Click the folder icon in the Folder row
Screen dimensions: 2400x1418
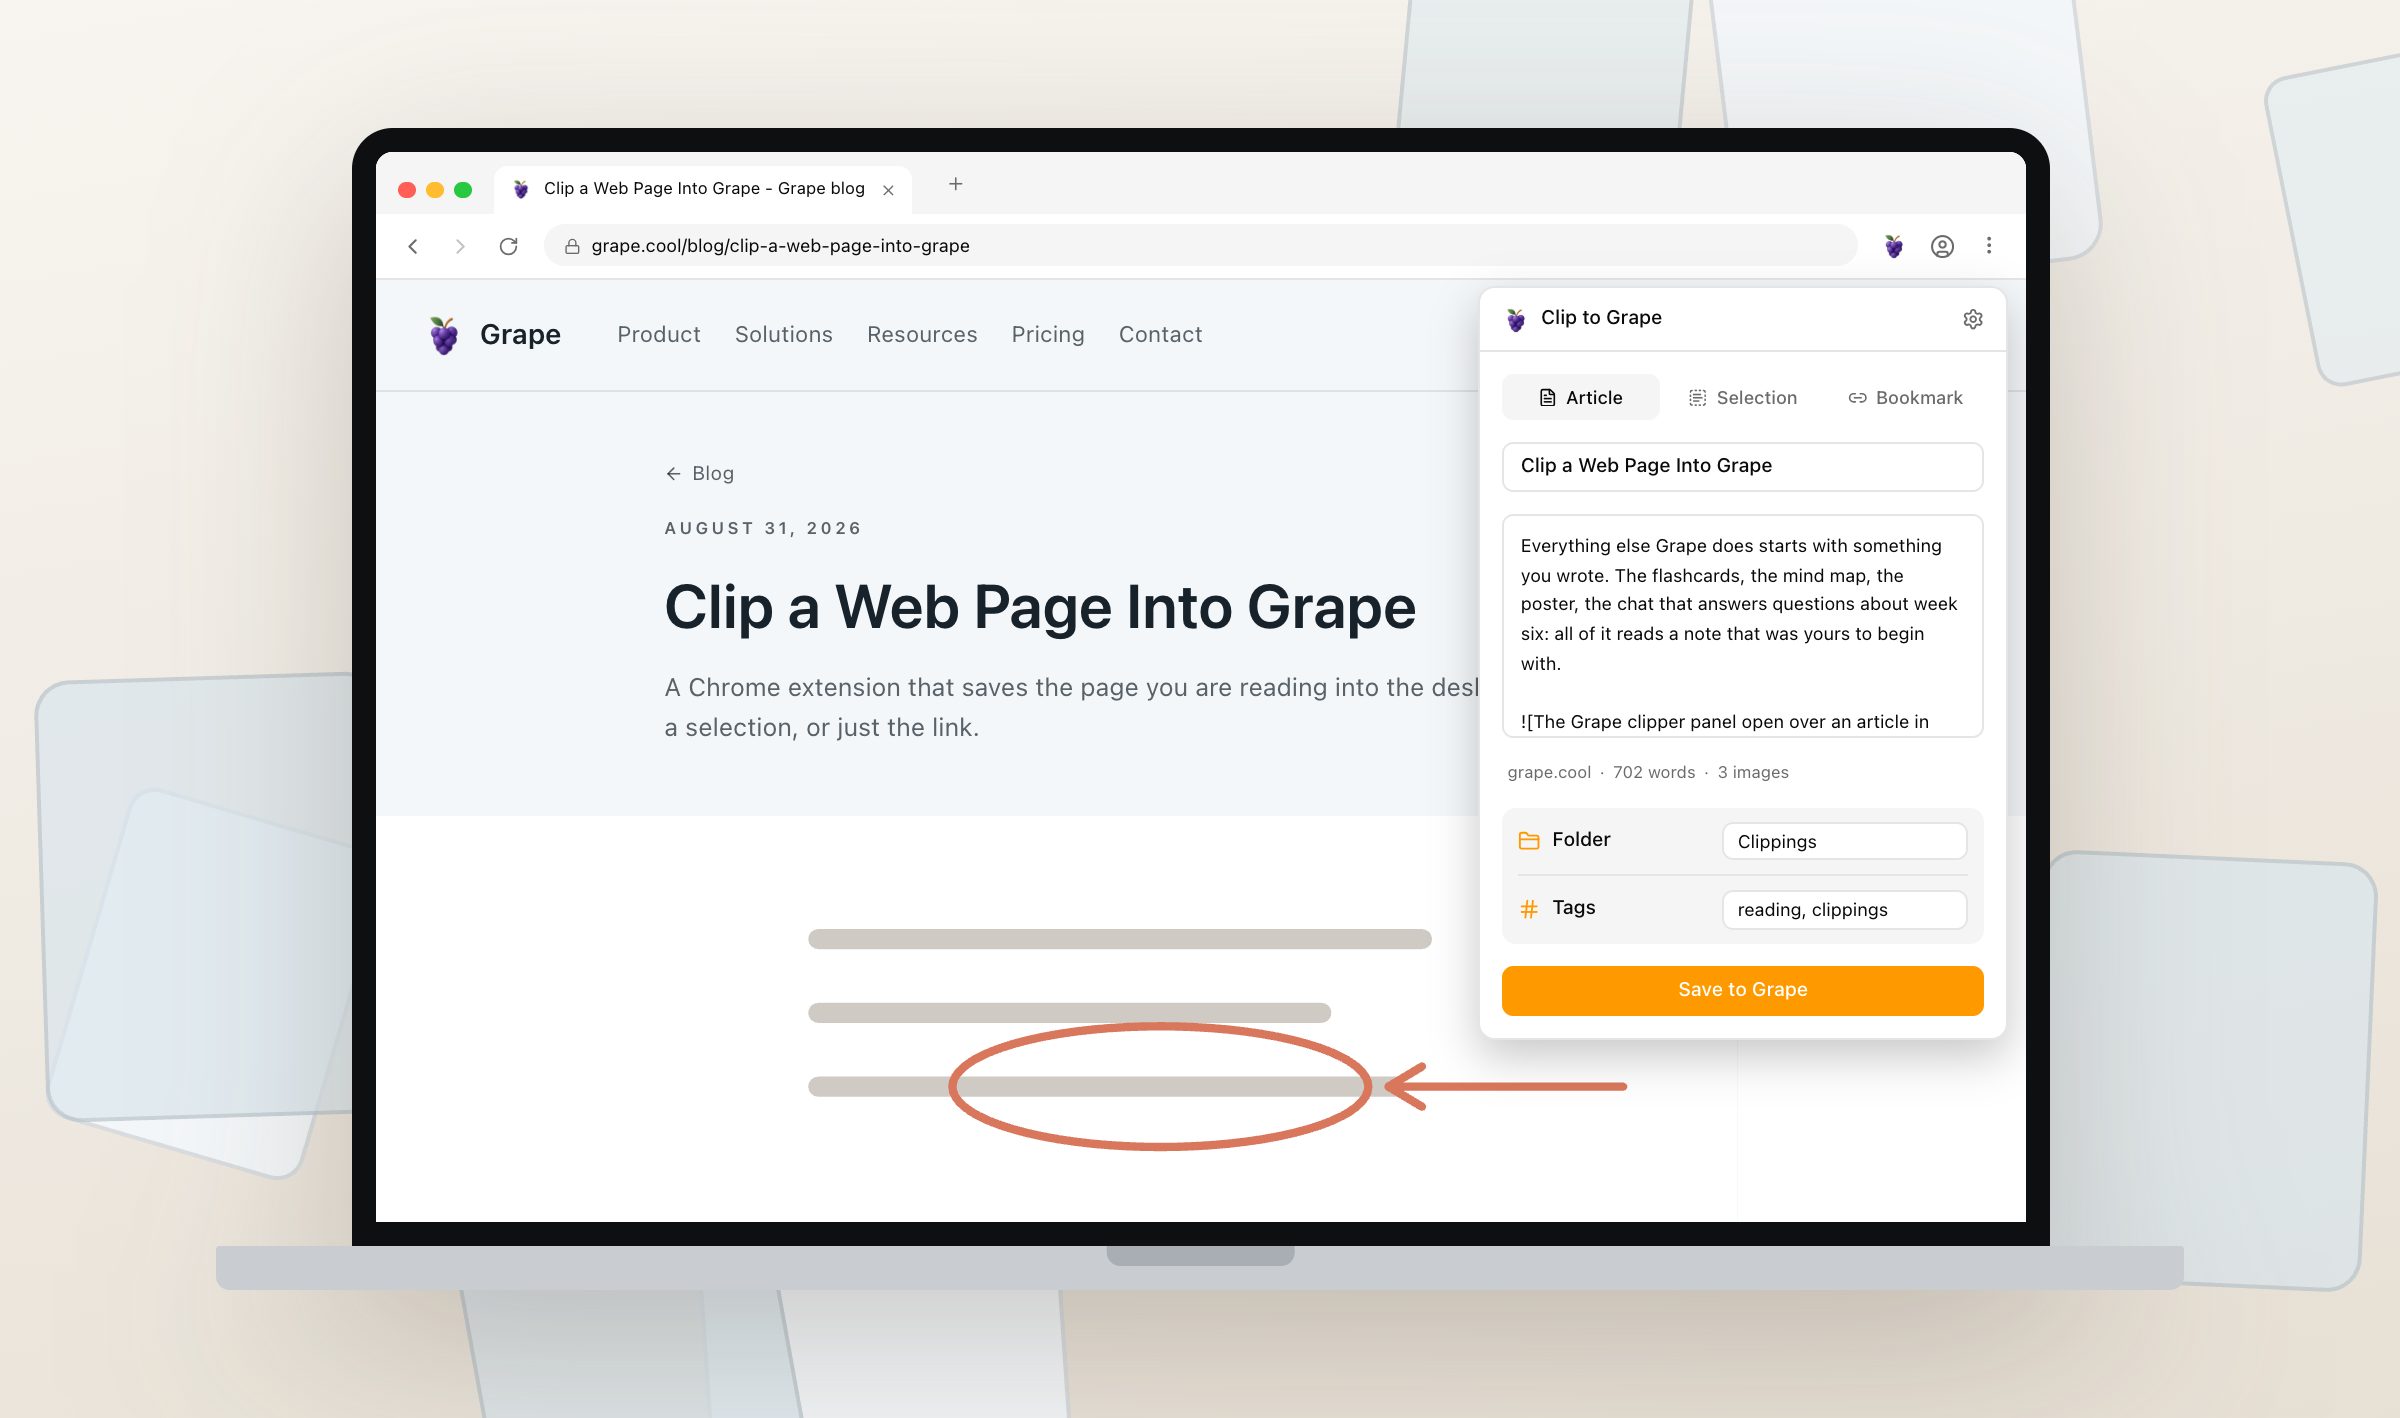pos(1528,840)
